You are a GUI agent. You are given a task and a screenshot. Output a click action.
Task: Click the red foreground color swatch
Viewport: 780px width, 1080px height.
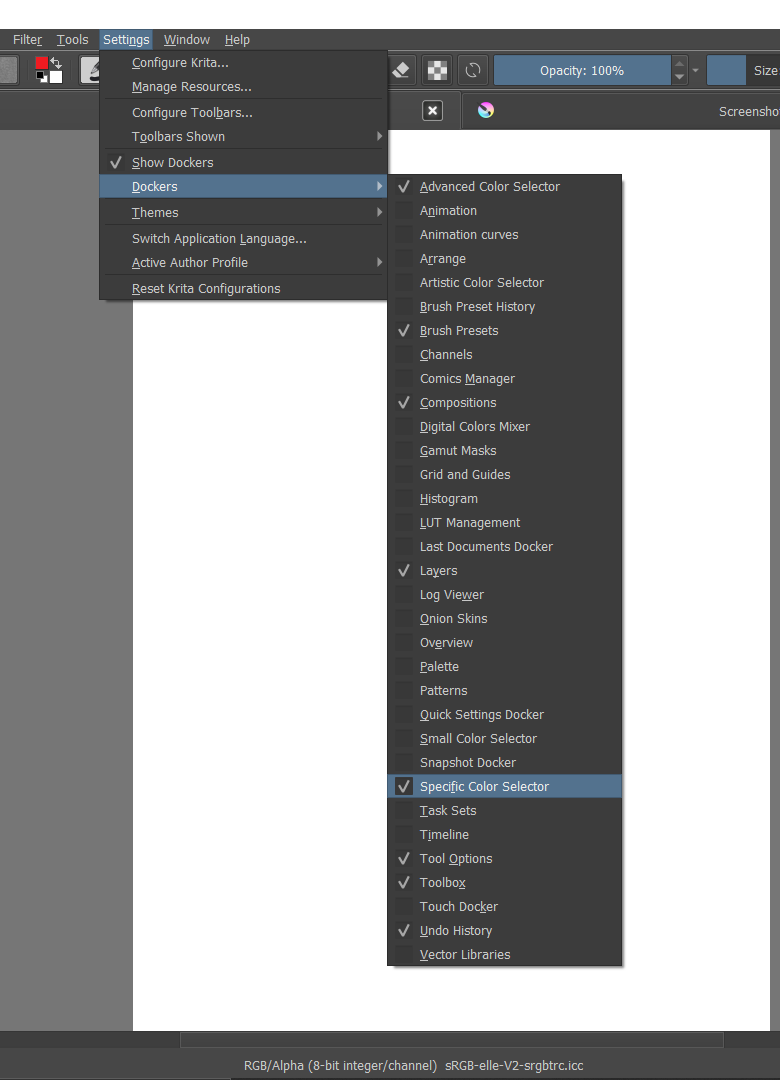point(42,63)
